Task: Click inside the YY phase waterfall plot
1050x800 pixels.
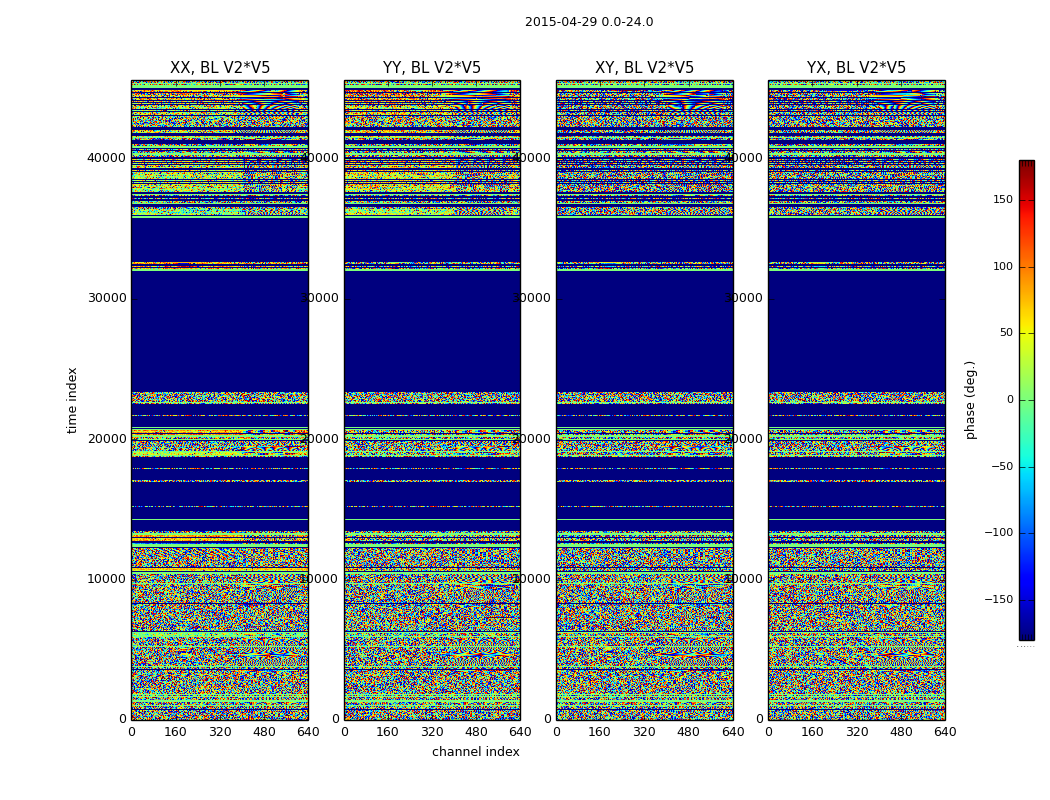Action: 433,400
